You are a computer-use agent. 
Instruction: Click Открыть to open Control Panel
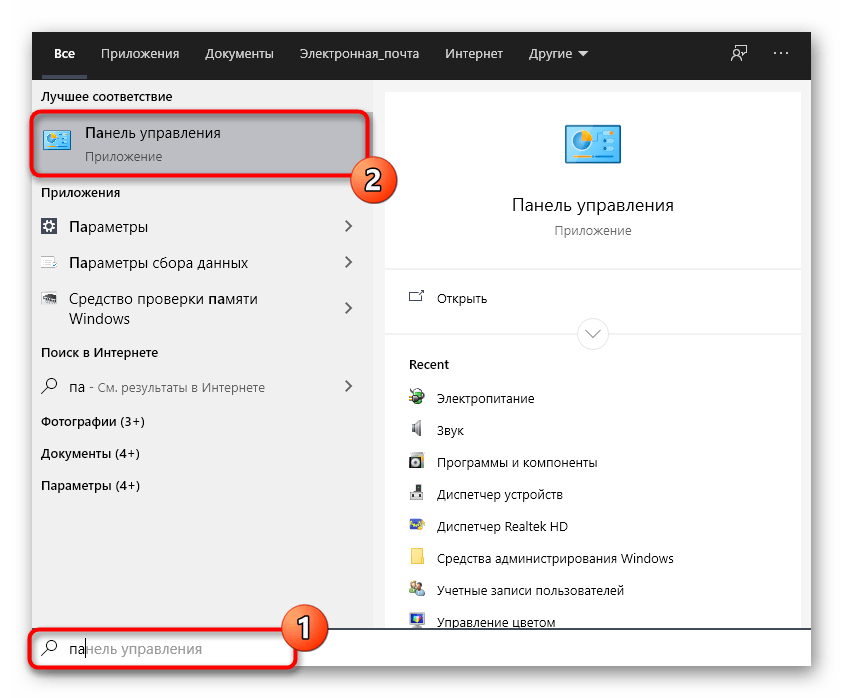pos(461,298)
